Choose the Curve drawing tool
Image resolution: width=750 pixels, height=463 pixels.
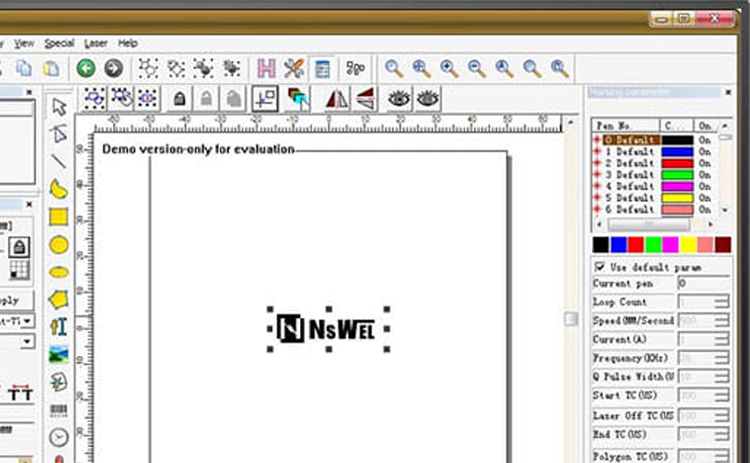tap(59, 189)
